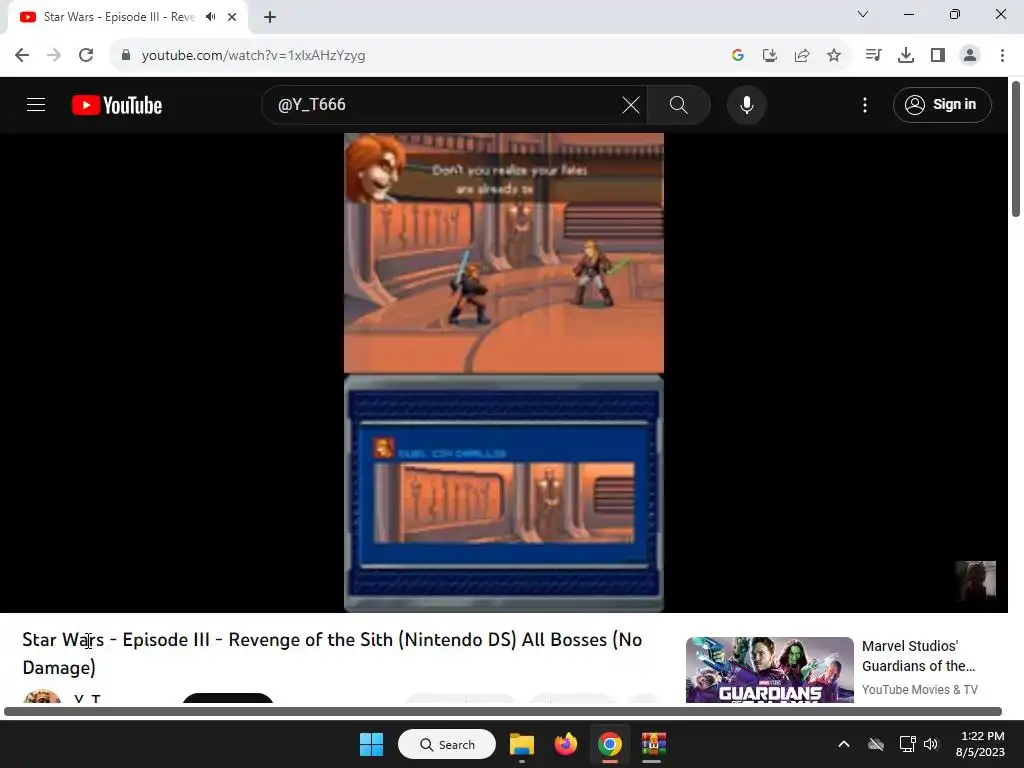Click the channel watermark in video corner

coord(976,580)
